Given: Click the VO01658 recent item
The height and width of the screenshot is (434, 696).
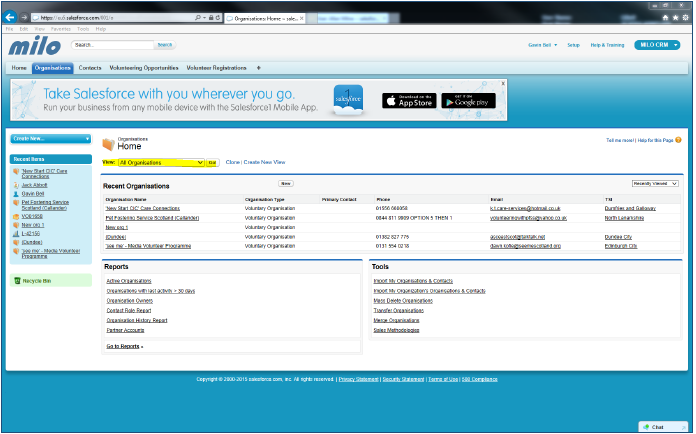Looking at the screenshot, I should (32, 217).
